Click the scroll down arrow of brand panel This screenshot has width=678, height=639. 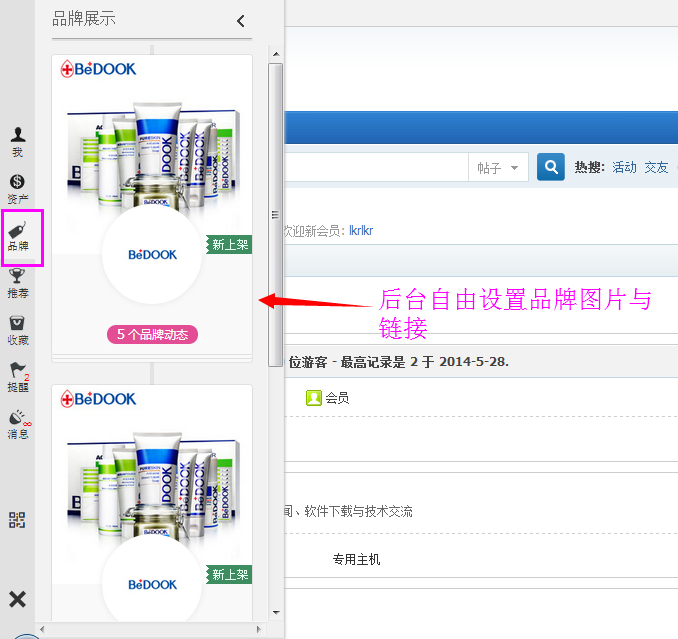click(276, 612)
